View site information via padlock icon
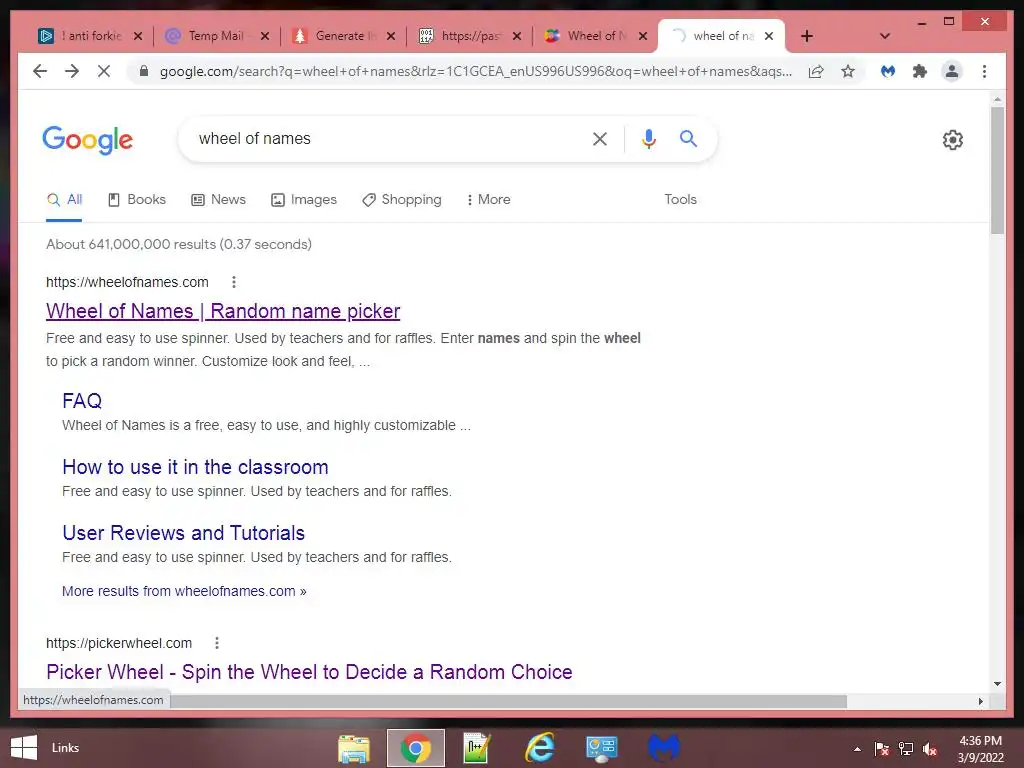 coord(144,71)
